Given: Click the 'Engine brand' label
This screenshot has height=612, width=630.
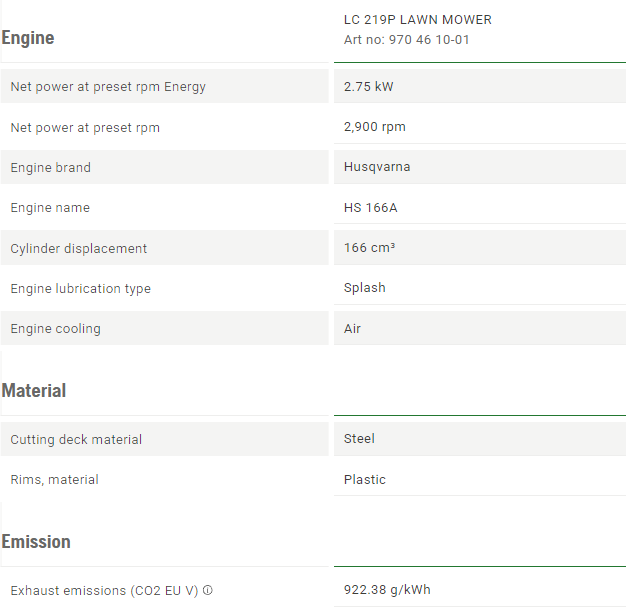Looking at the screenshot, I should click(x=51, y=168).
